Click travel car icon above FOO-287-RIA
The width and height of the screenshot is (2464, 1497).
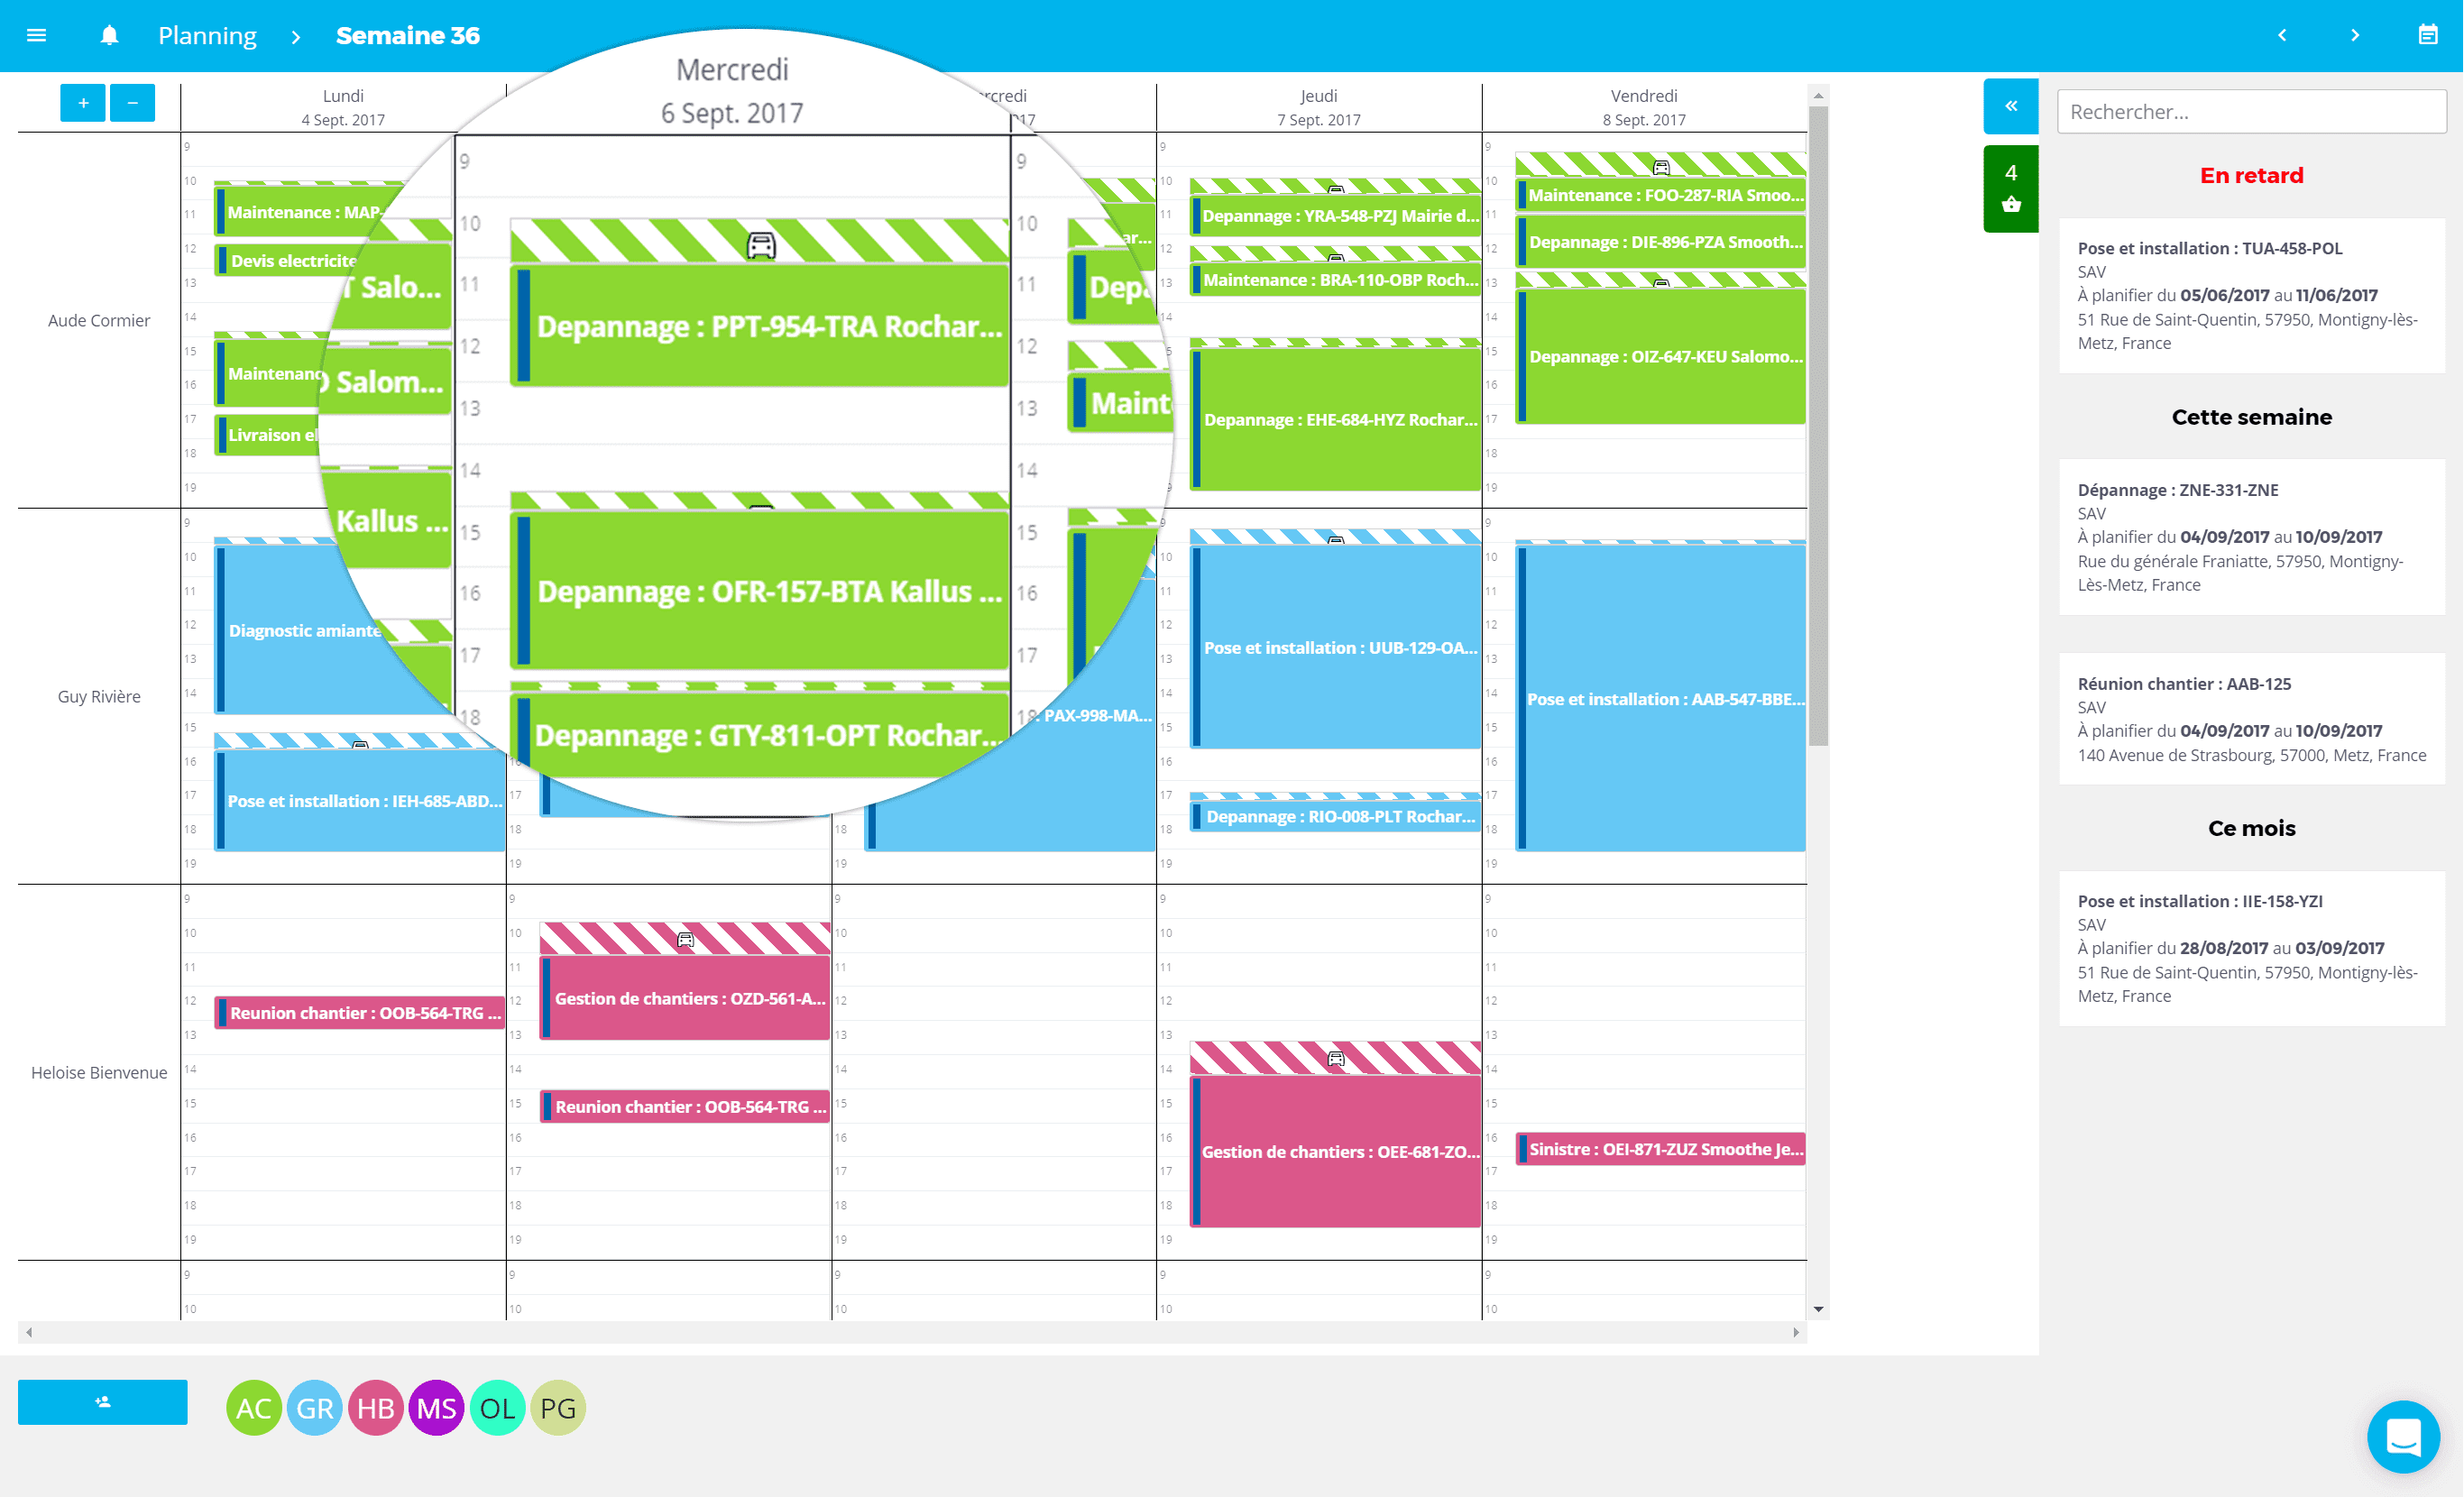click(x=1661, y=167)
